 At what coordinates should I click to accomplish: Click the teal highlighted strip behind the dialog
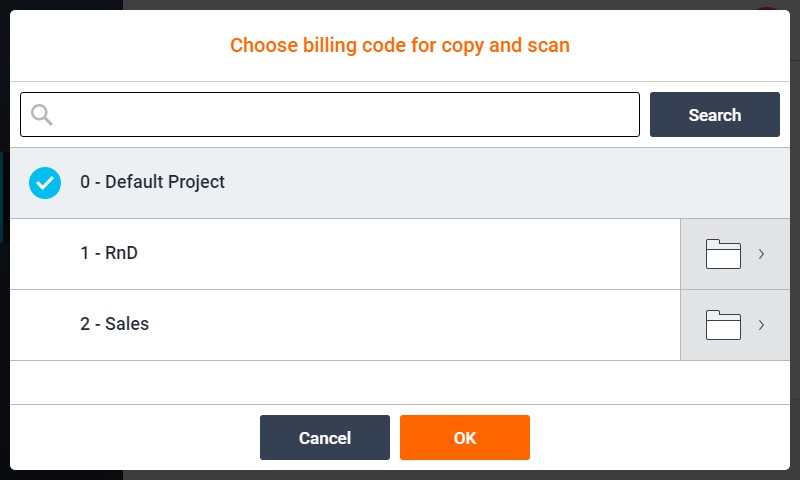tap(3, 197)
